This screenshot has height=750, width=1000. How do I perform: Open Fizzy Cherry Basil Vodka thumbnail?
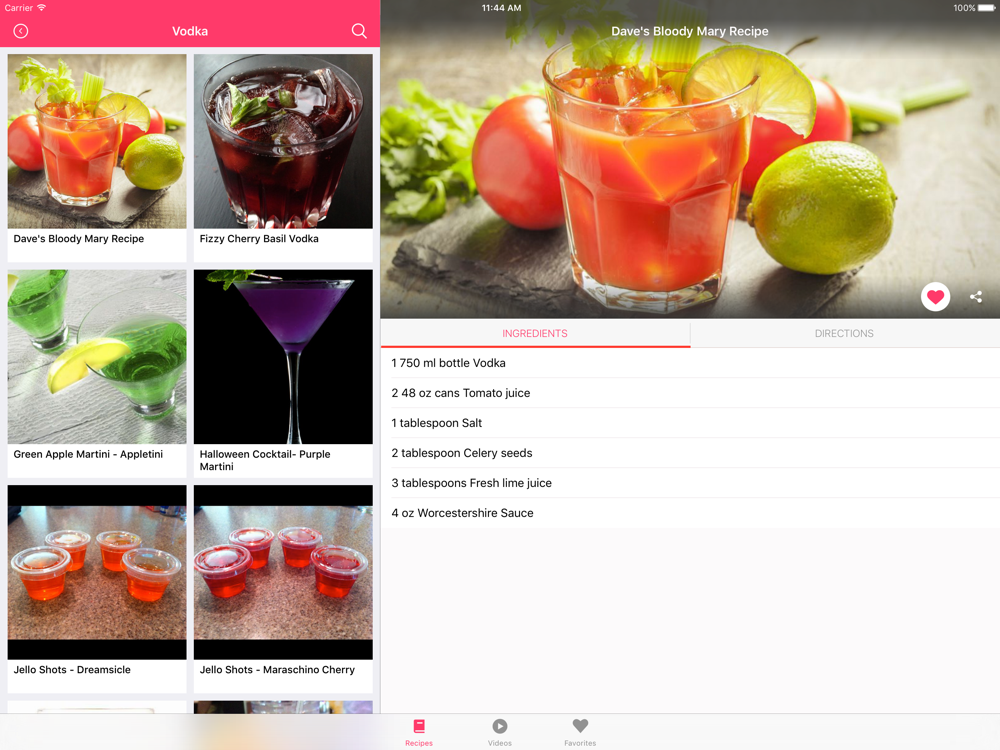coord(283,141)
